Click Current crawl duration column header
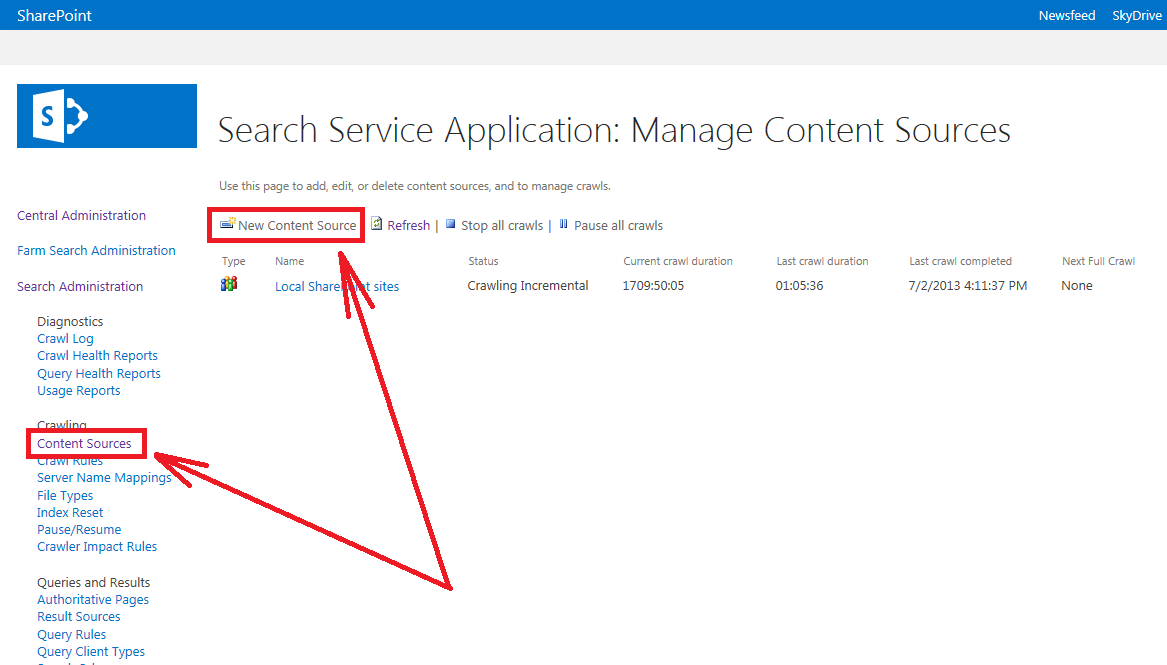The height and width of the screenshot is (665, 1167). (x=678, y=261)
